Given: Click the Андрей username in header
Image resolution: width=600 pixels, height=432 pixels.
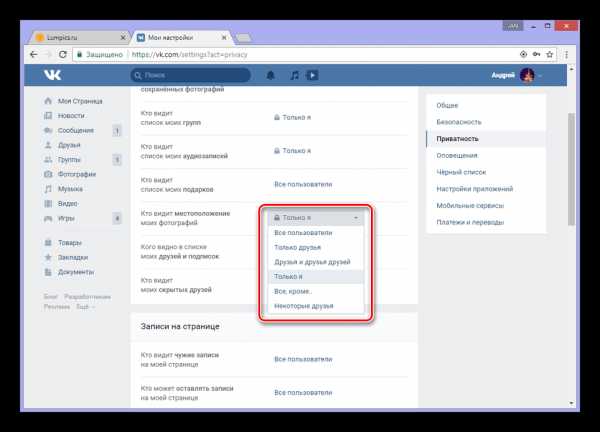Looking at the screenshot, I should pos(503,75).
